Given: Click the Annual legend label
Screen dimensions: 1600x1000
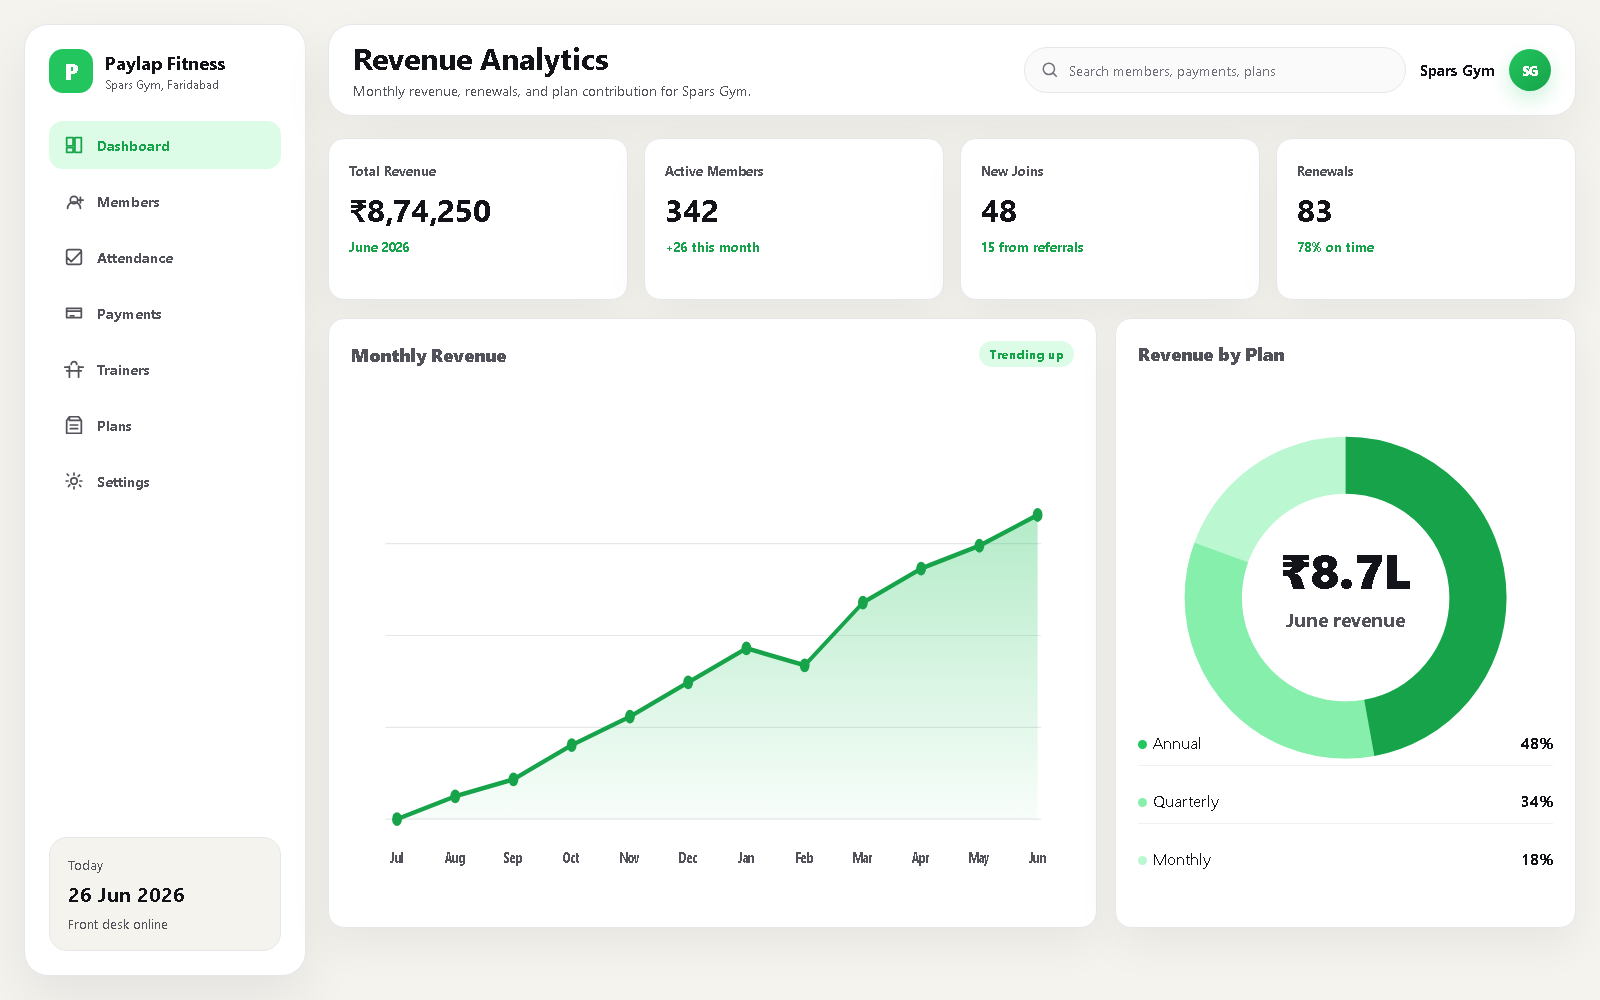Looking at the screenshot, I should (x=1177, y=744).
